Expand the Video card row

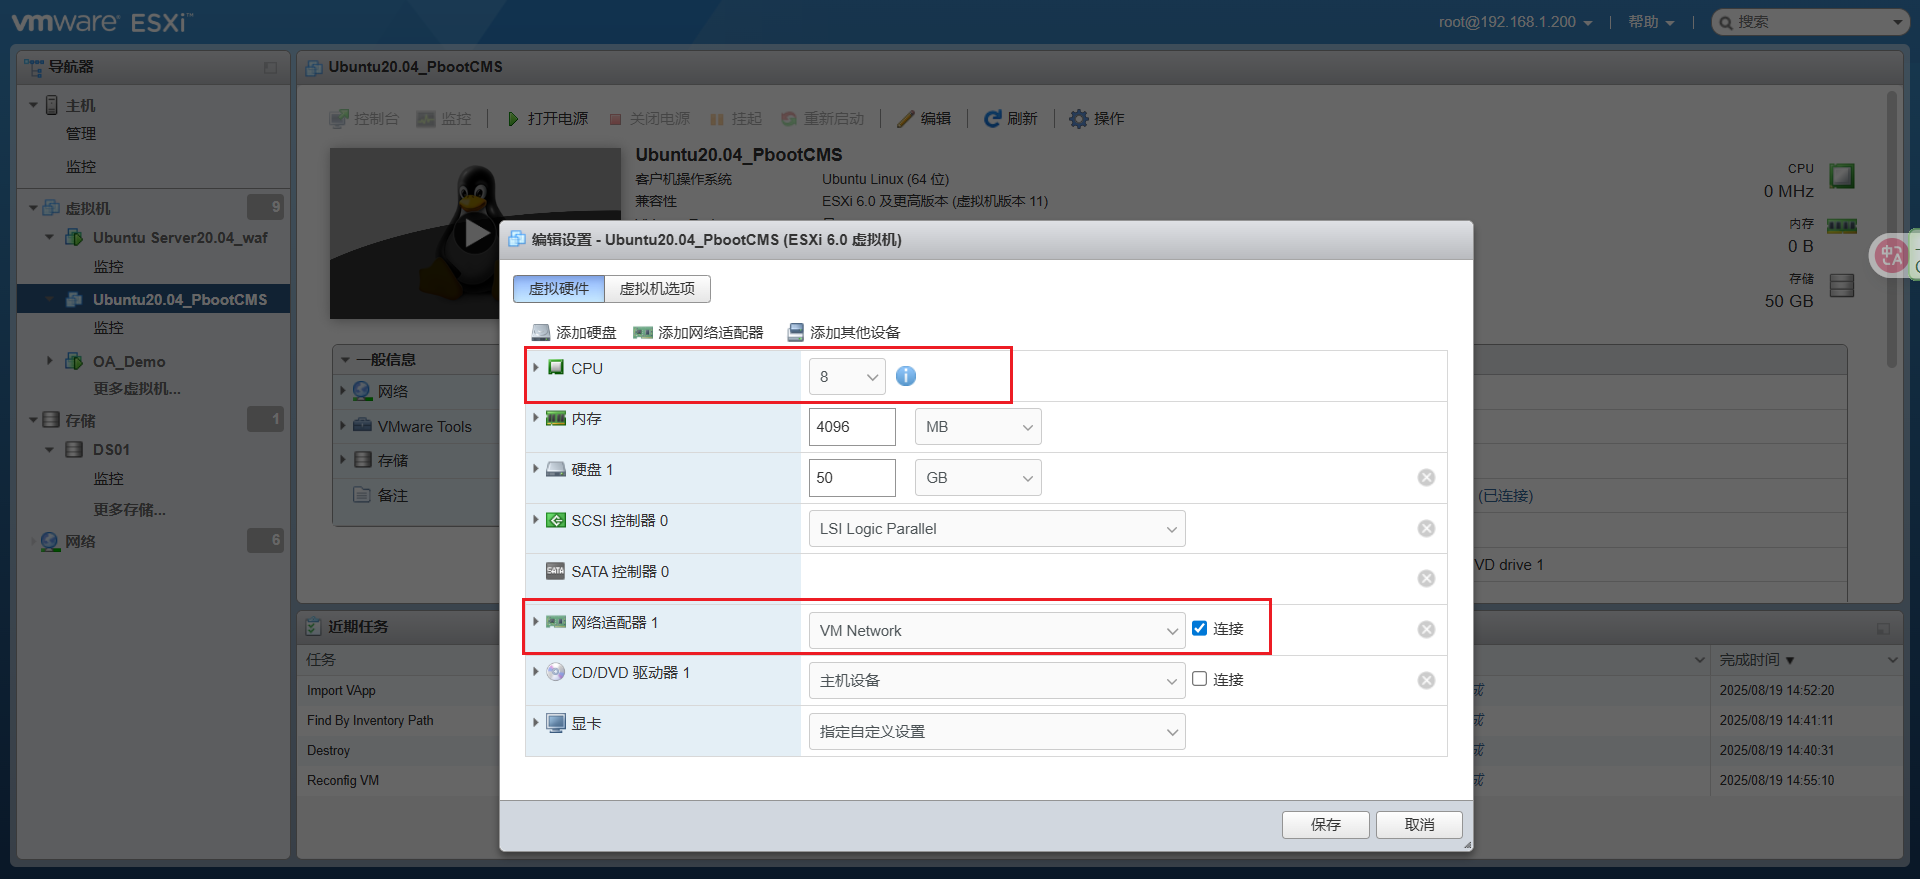click(536, 723)
